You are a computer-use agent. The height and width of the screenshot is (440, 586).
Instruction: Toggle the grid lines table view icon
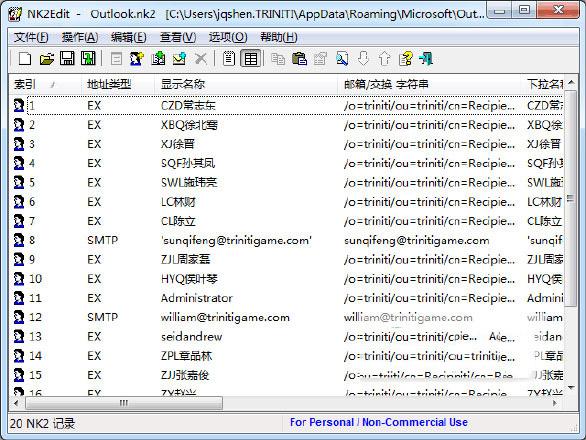pos(250,59)
